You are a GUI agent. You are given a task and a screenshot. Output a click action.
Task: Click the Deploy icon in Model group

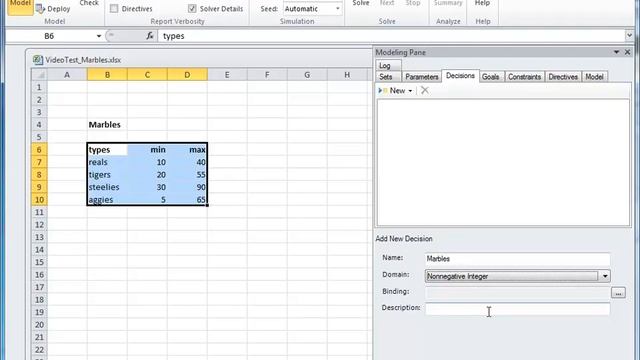40,9
